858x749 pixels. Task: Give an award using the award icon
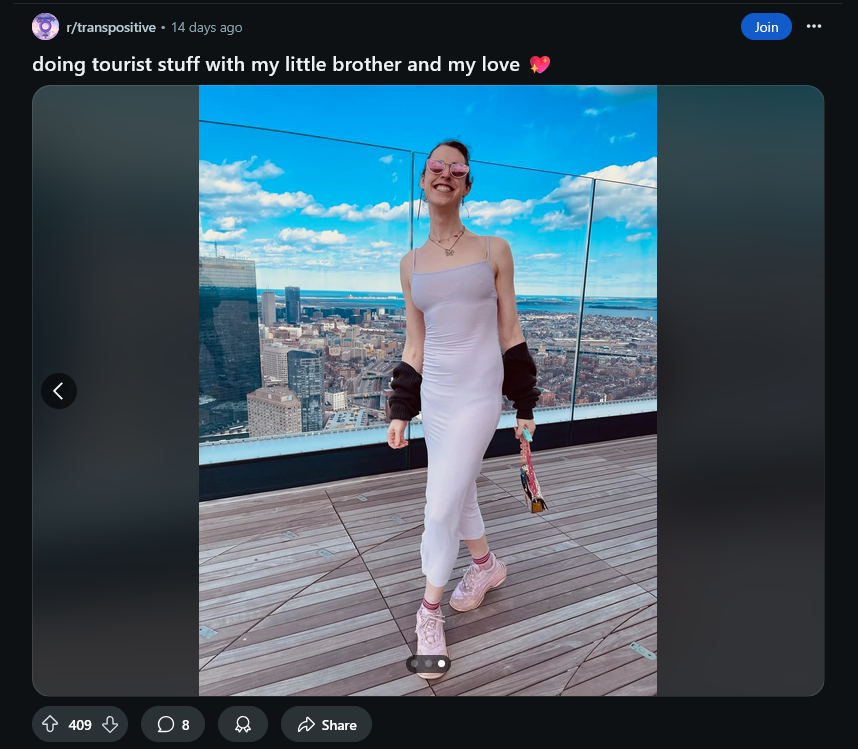(243, 724)
